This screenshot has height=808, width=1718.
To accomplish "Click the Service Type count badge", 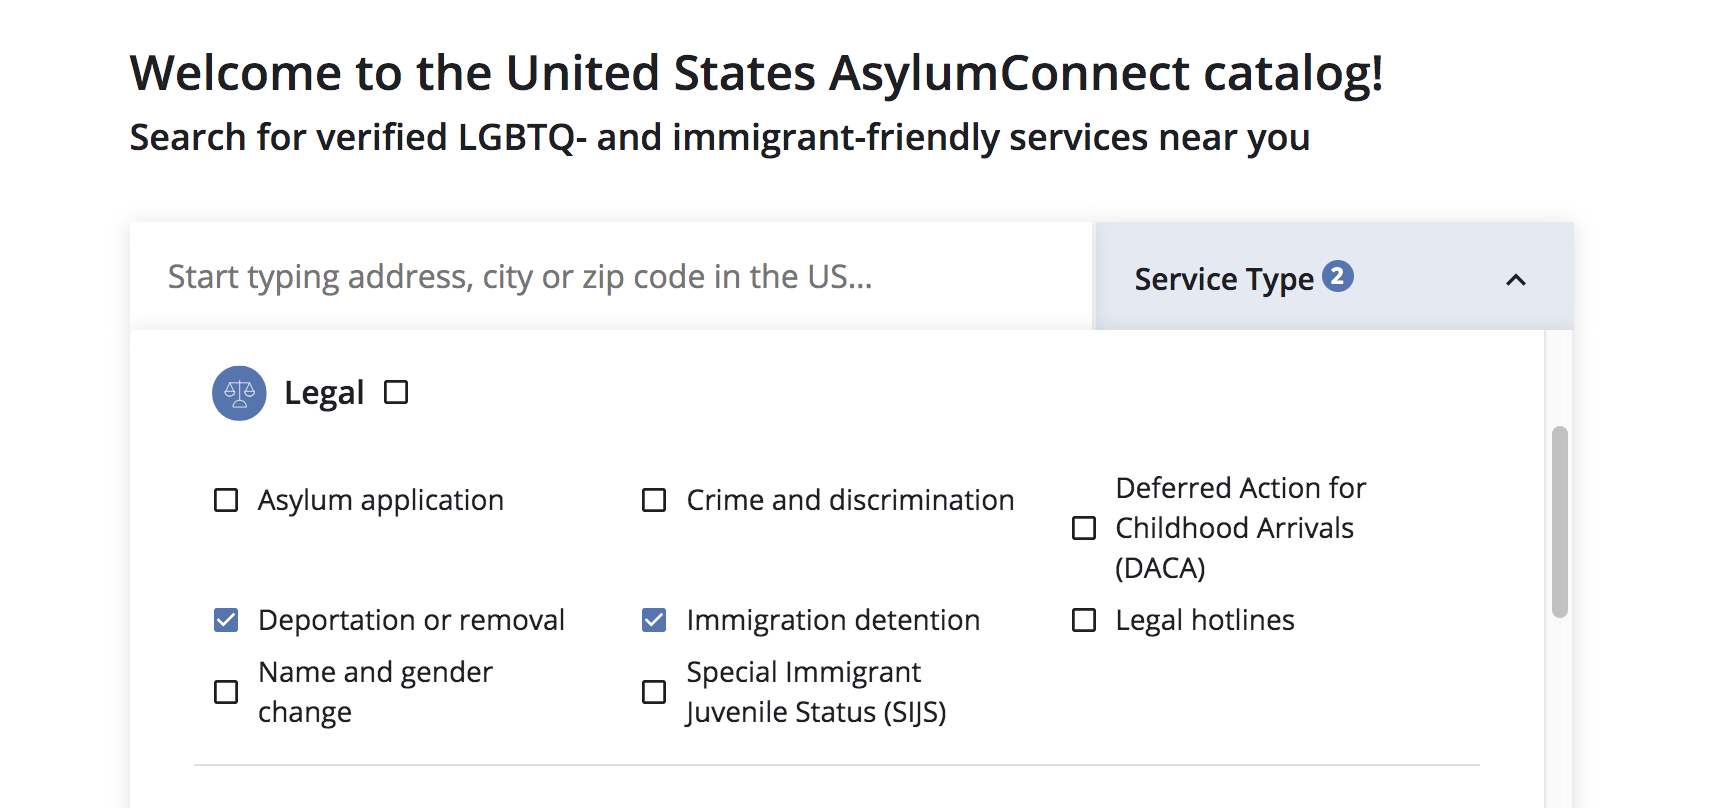I will 1338,276.
